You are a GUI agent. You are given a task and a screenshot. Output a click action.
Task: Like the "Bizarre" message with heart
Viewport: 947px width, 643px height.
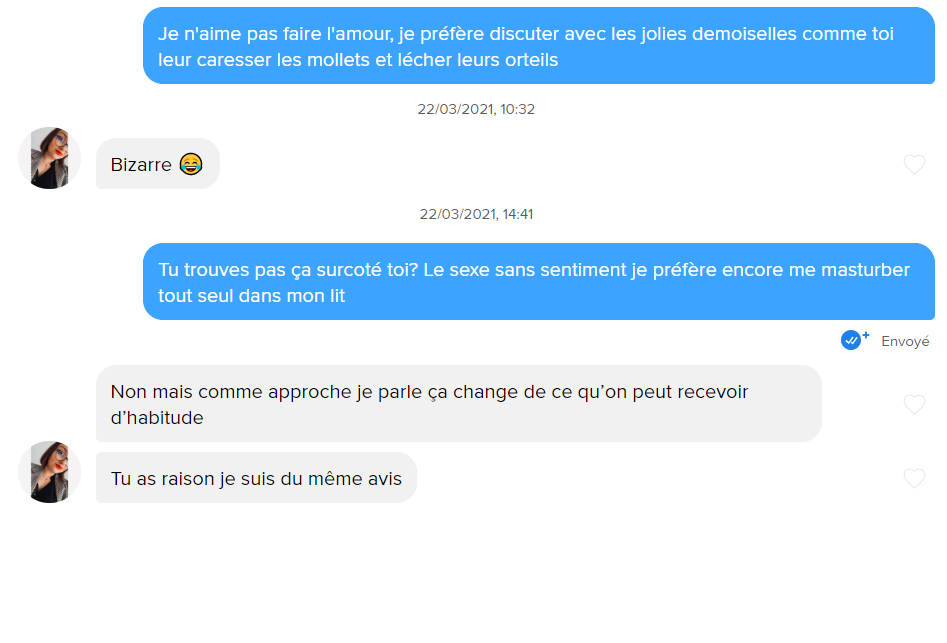click(914, 164)
